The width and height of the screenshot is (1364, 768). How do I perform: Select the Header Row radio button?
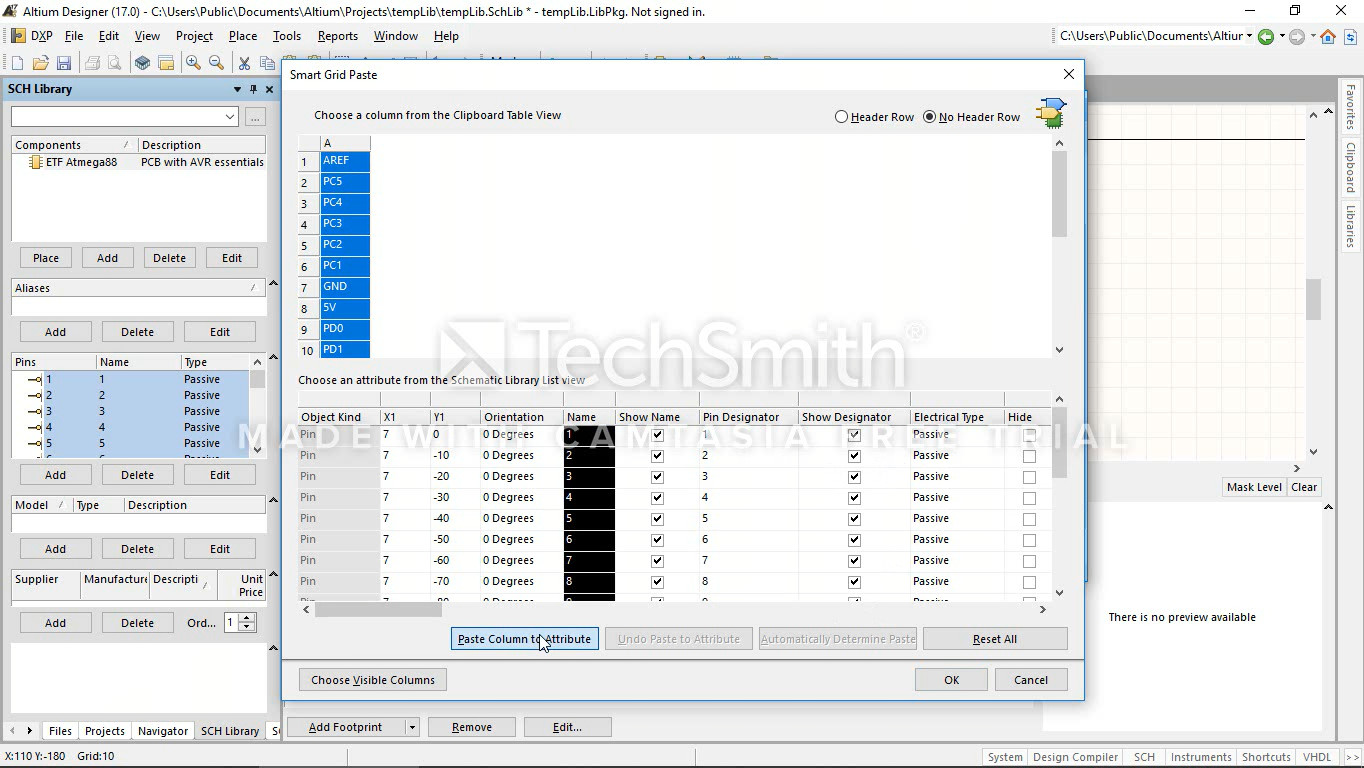click(x=841, y=117)
